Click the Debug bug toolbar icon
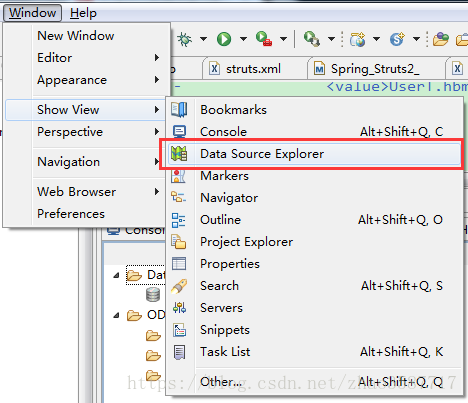This screenshot has width=468, height=403. tap(184, 39)
